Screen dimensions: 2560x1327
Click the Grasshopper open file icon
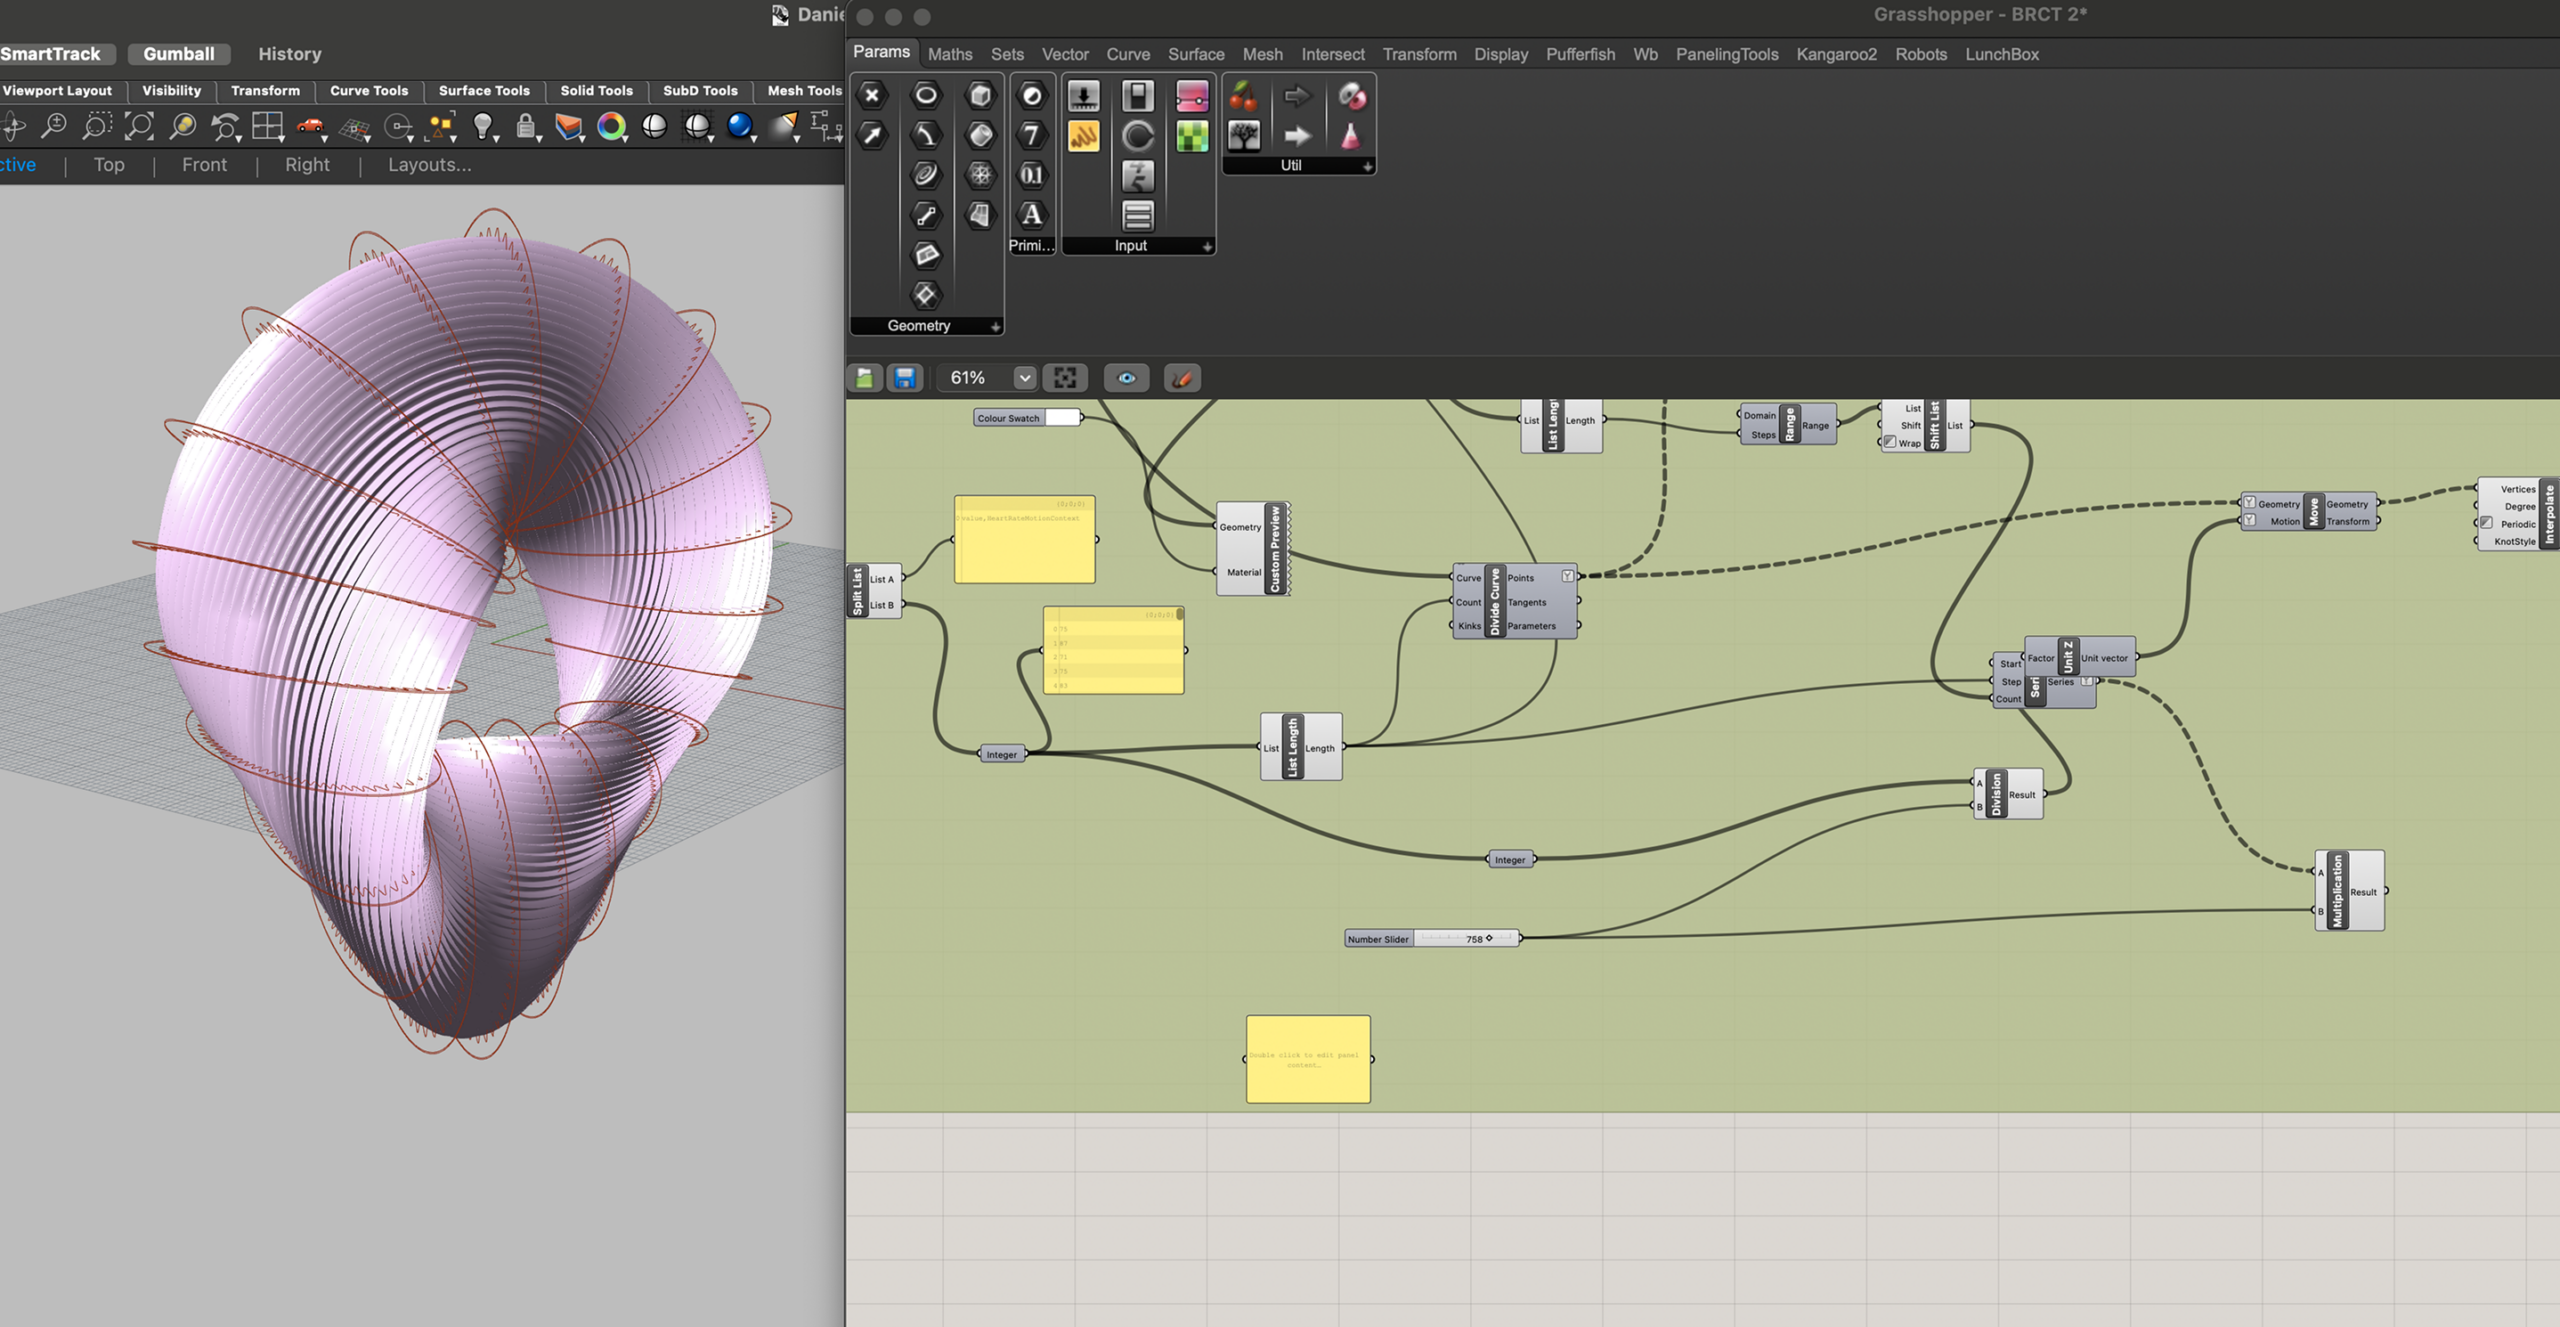pyautogui.click(x=865, y=378)
